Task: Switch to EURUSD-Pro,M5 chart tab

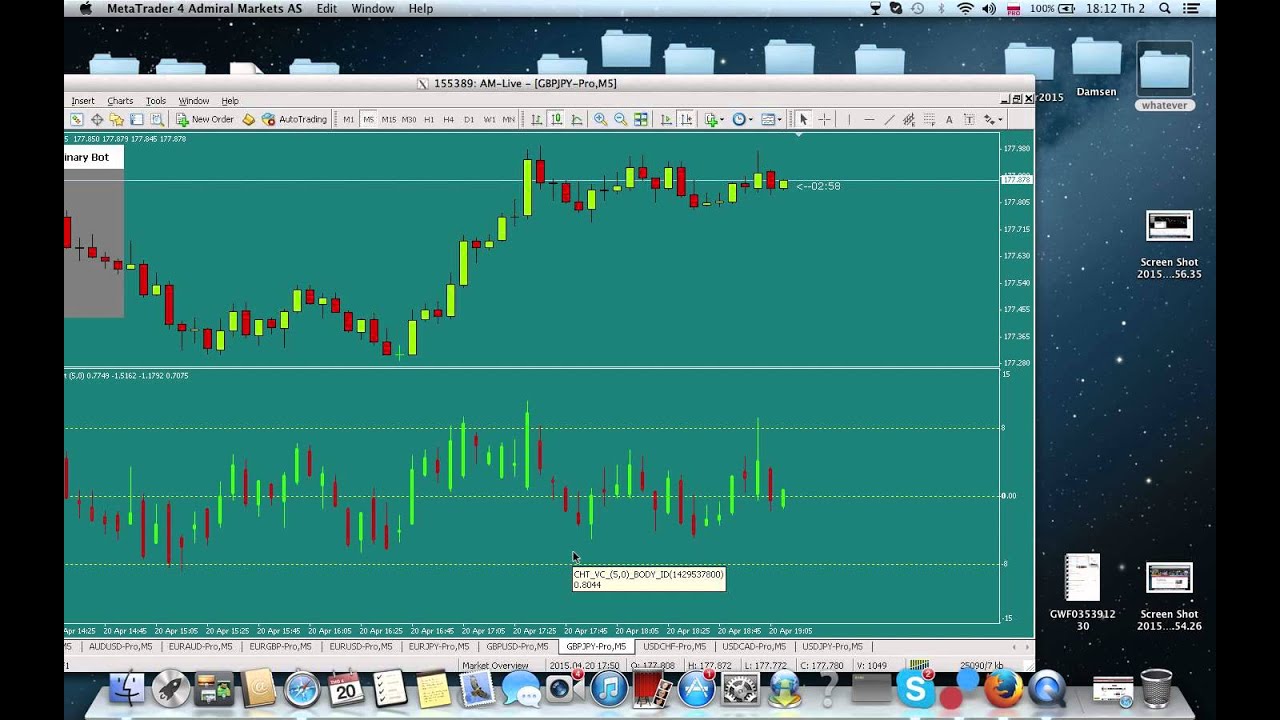Action: (361, 647)
